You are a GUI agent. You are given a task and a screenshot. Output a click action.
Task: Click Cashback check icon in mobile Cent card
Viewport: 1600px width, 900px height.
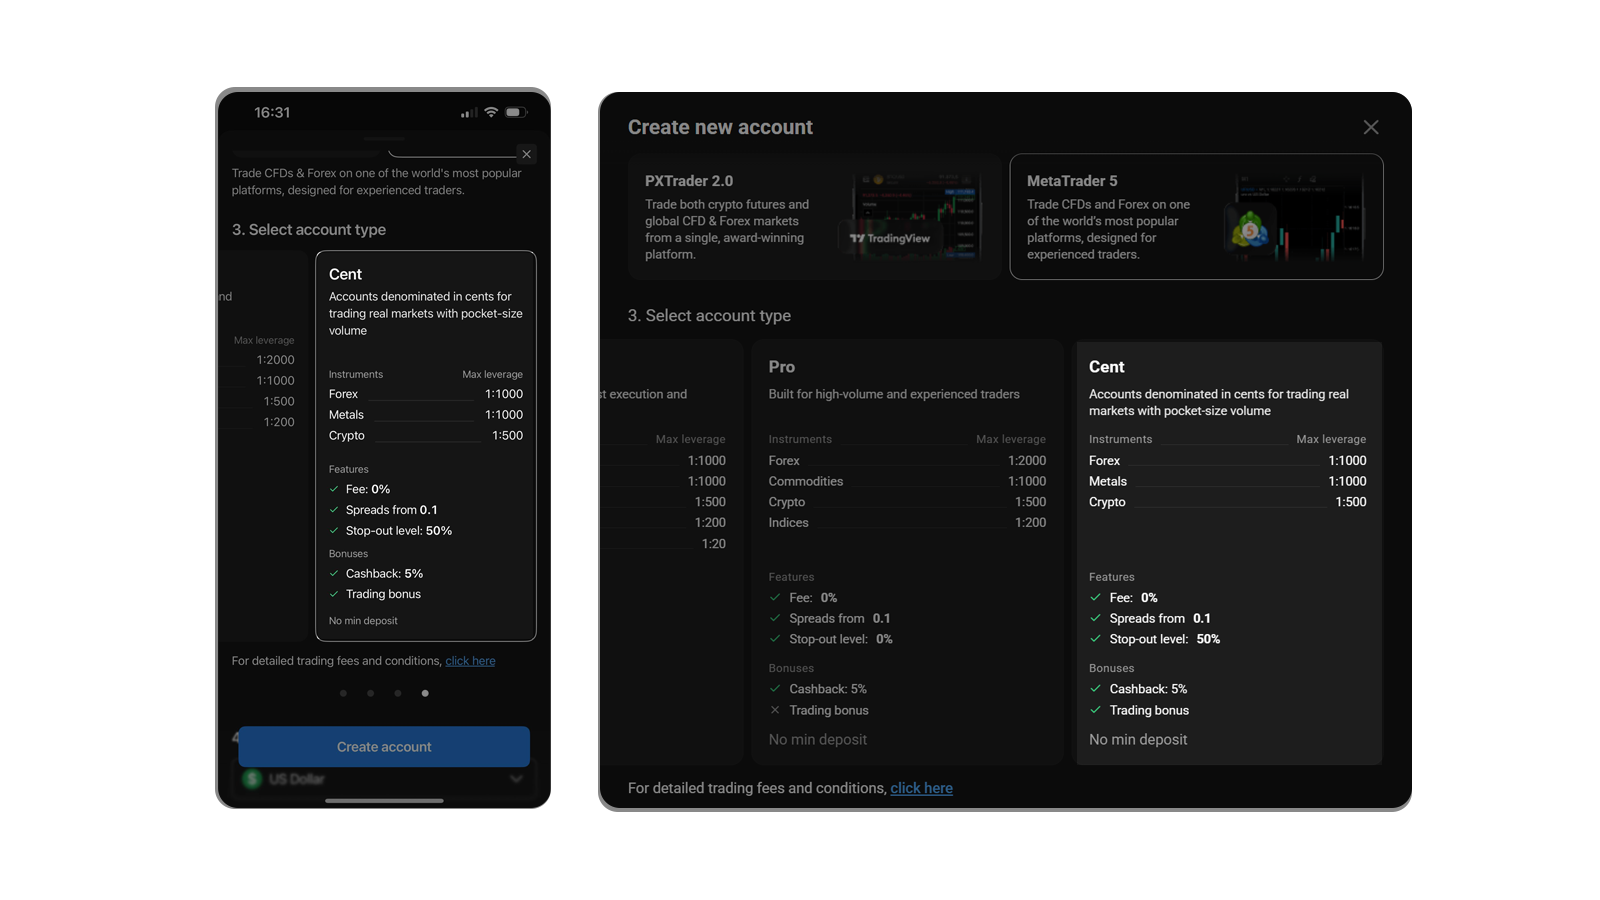point(334,573)
